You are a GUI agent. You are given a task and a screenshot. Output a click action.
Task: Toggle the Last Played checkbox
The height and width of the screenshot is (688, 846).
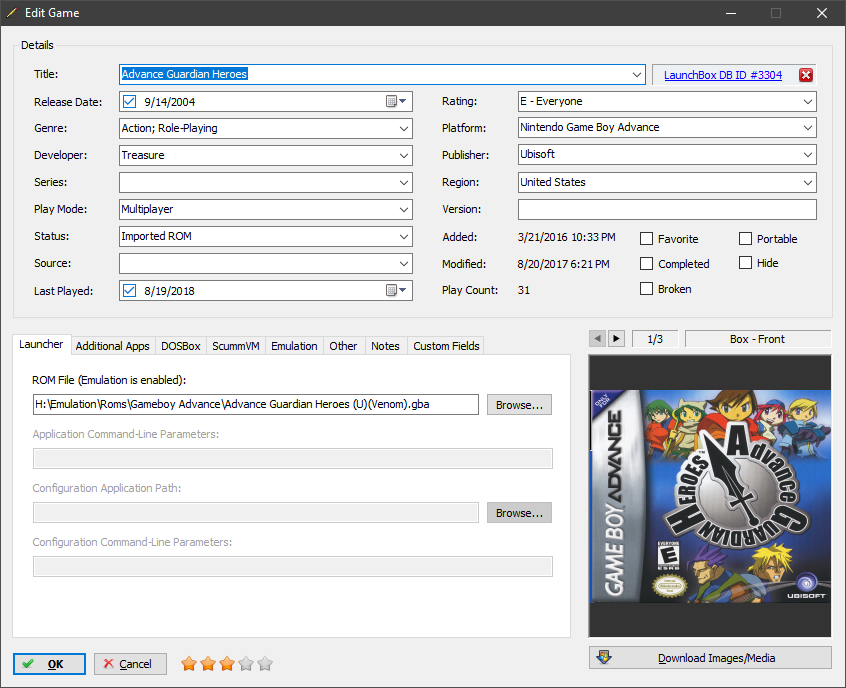pyautogui.click(x=129, y=290)
